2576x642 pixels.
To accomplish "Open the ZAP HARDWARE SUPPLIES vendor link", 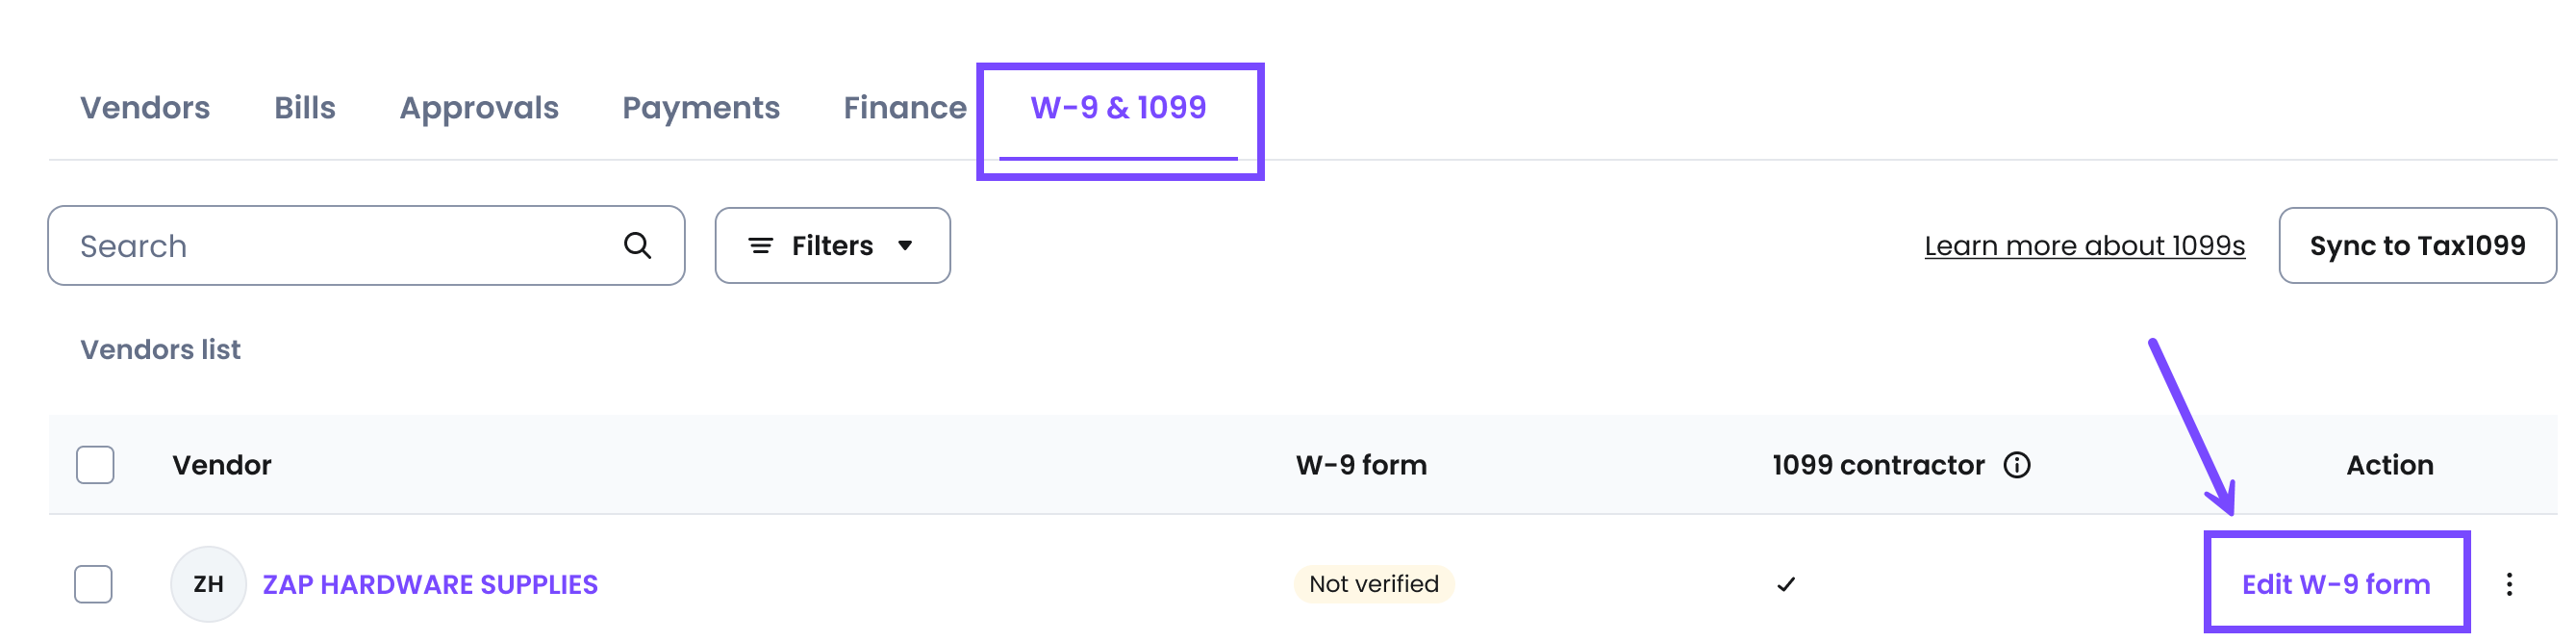I will 430,584.
